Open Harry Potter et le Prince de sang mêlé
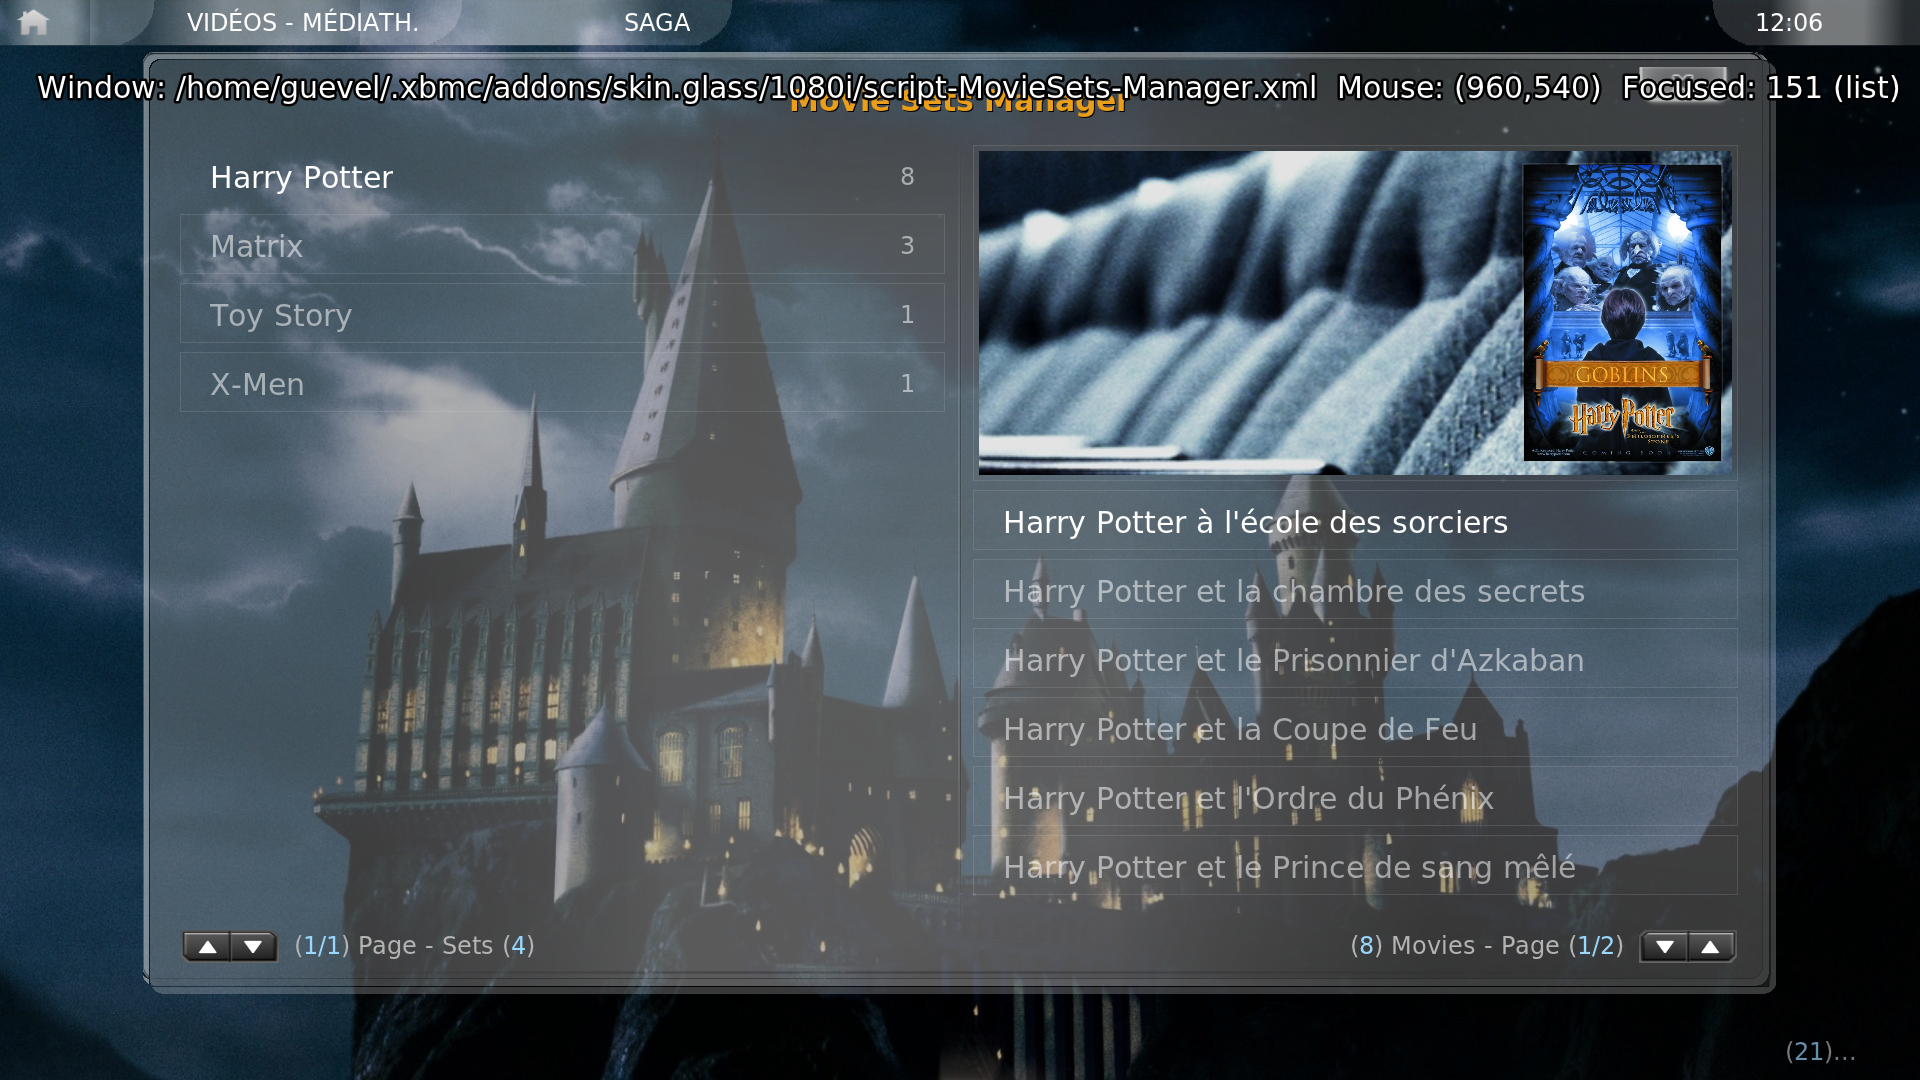The image size is (1920, 1080). [x=1355, y=866]
